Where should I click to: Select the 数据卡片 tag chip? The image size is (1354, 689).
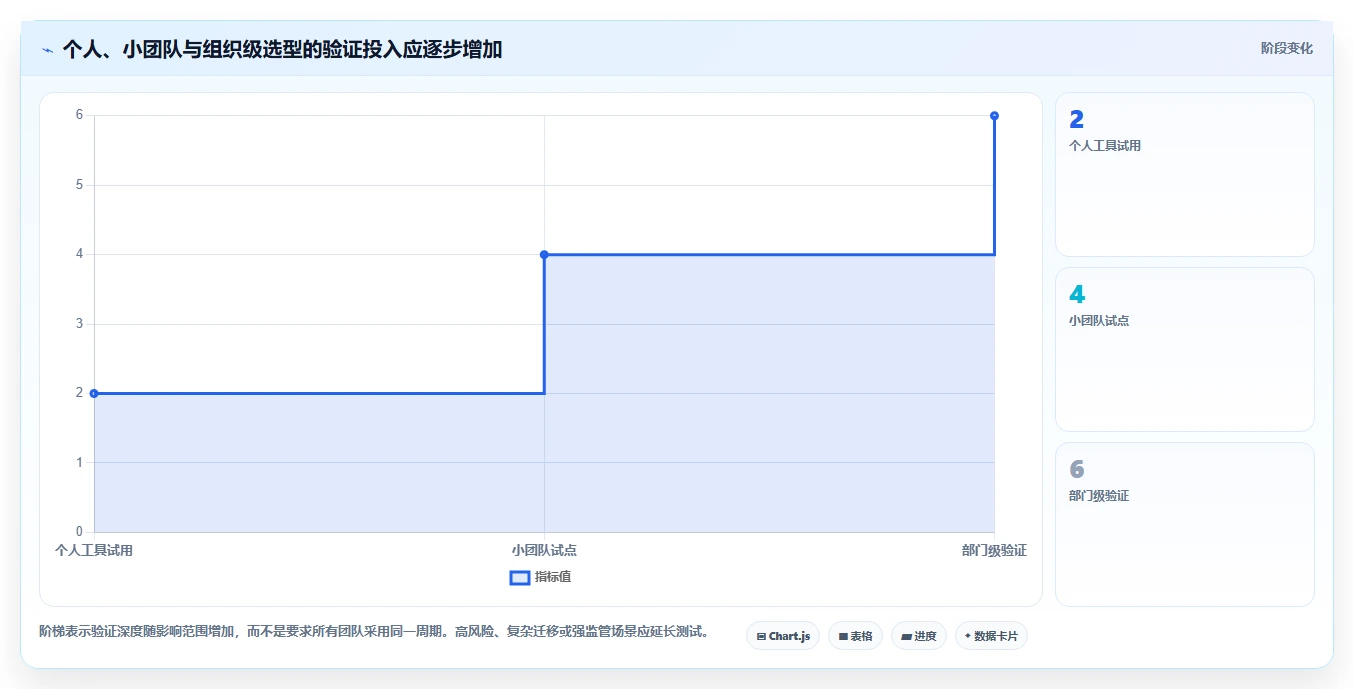(991, 636)
